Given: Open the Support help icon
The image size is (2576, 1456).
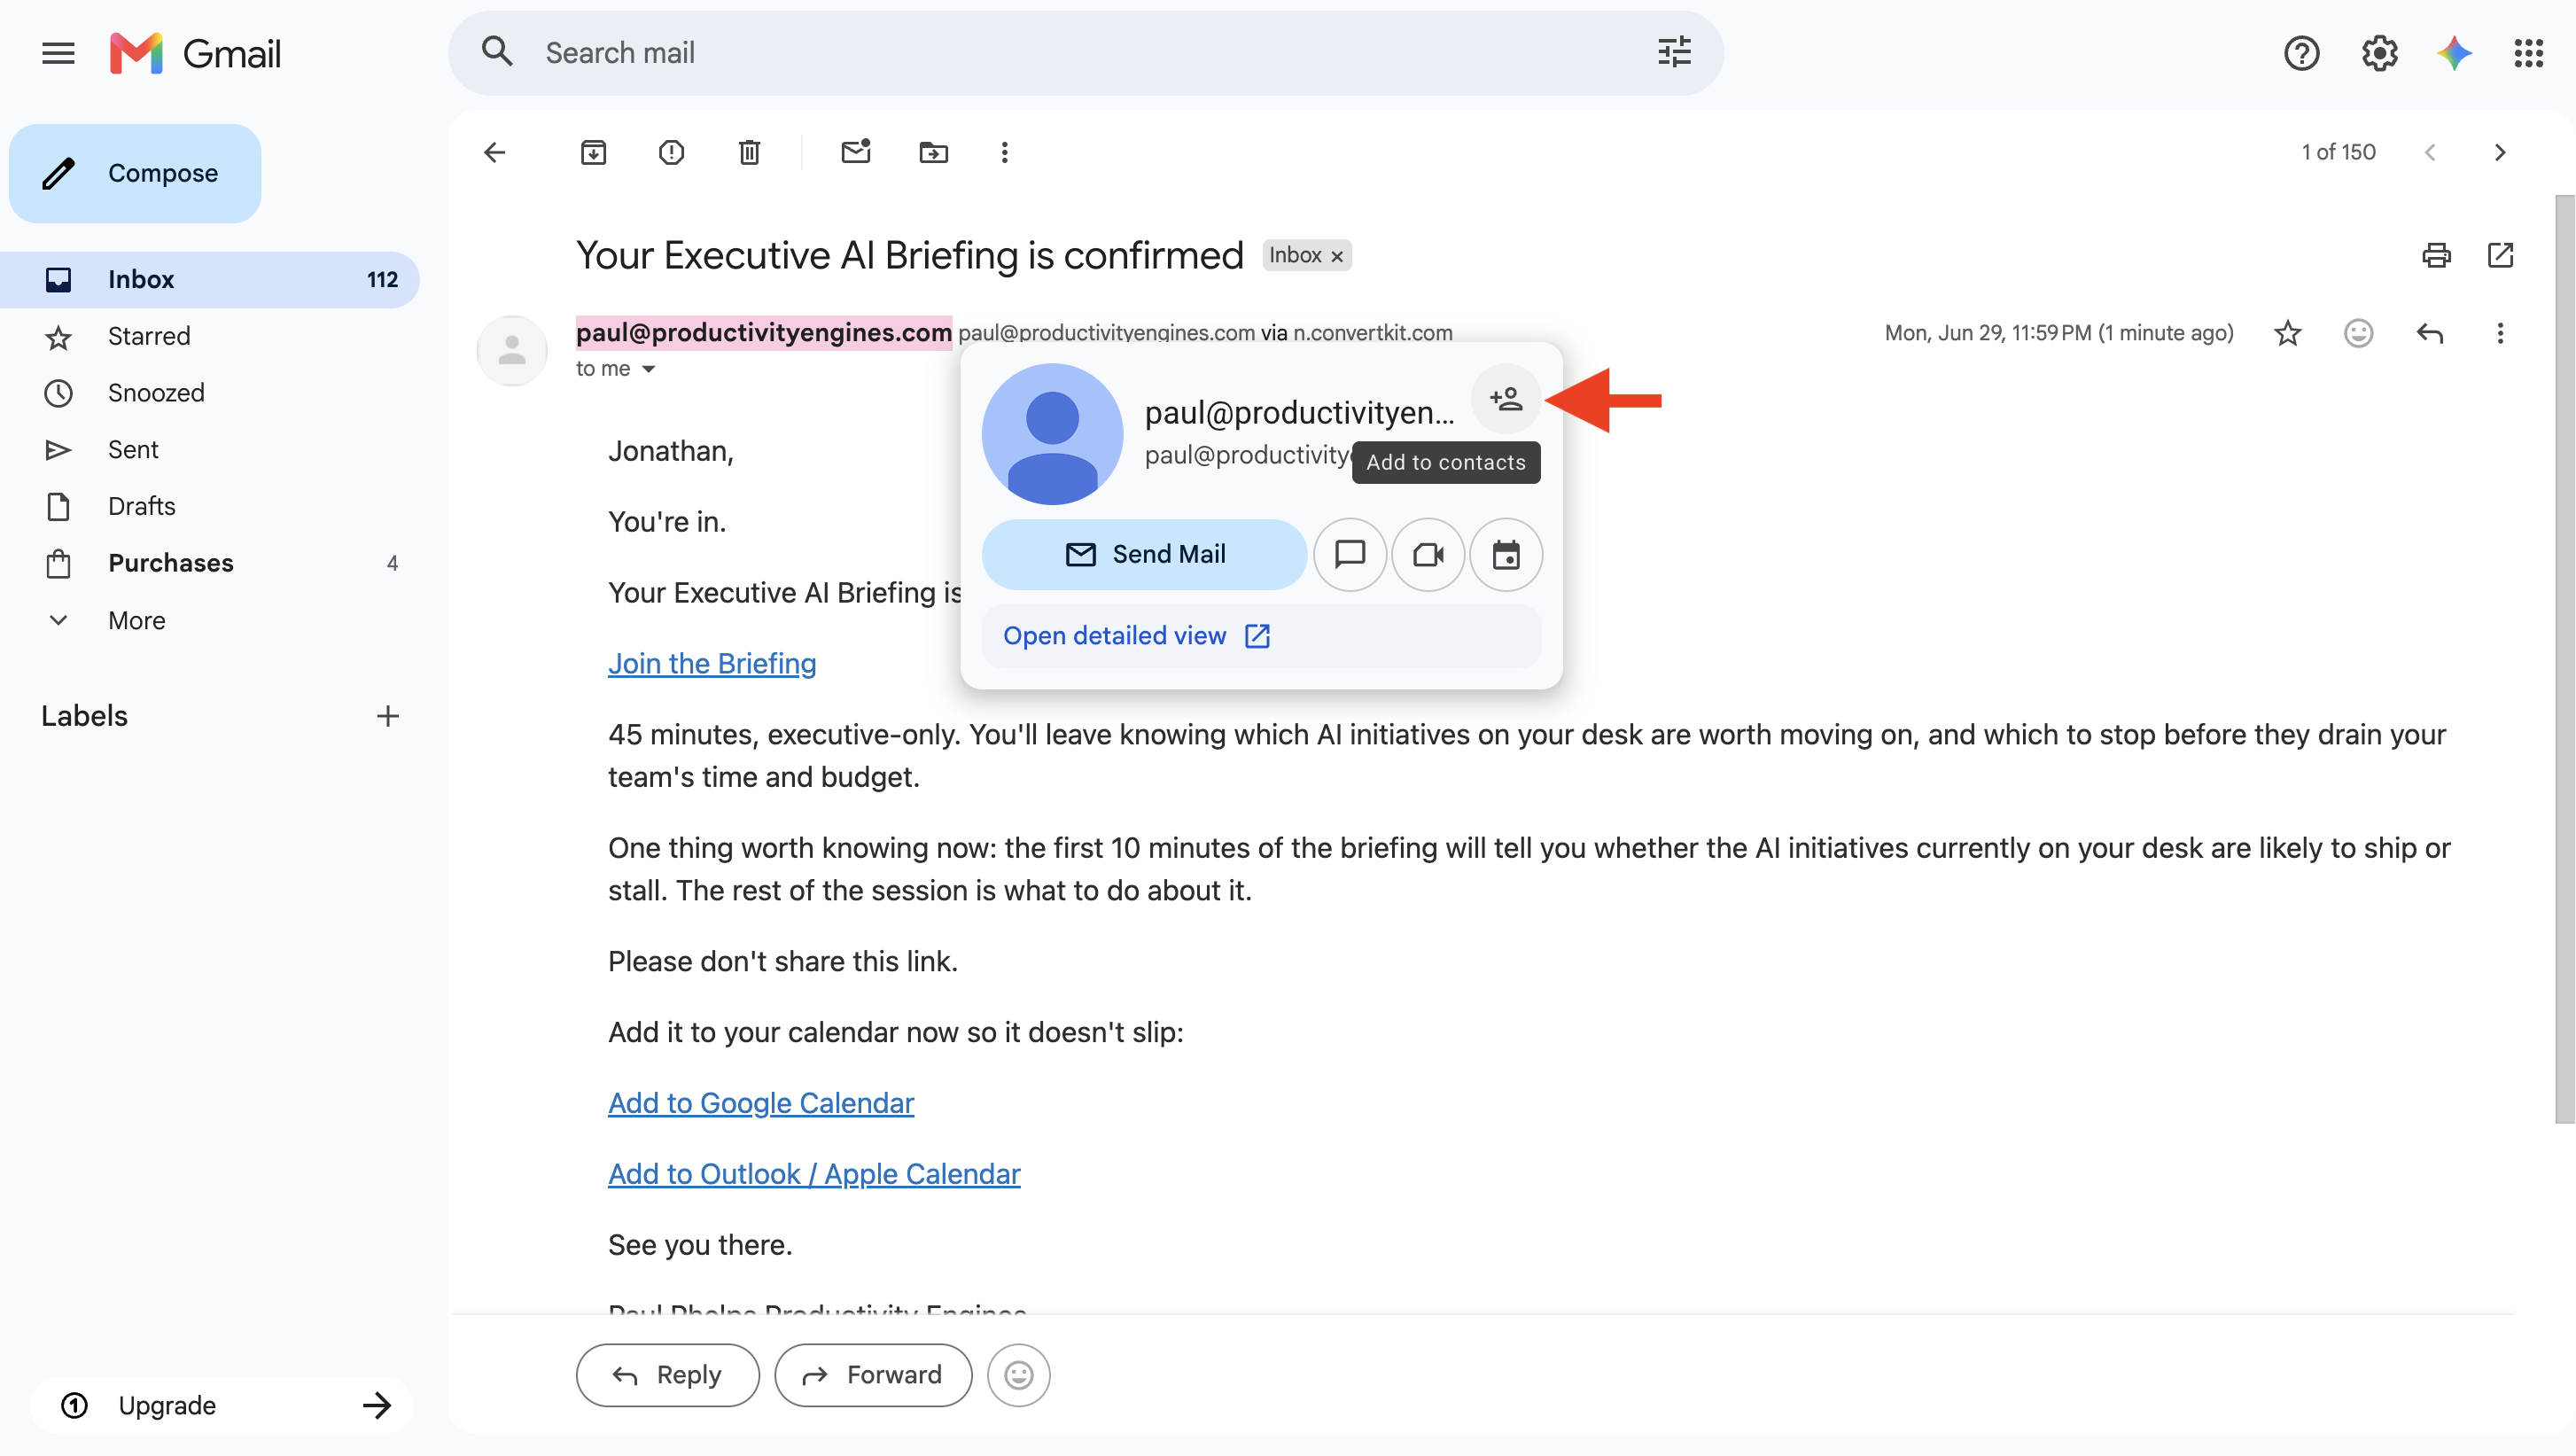Looking at the screenshot, I should tap(2301, 53).
